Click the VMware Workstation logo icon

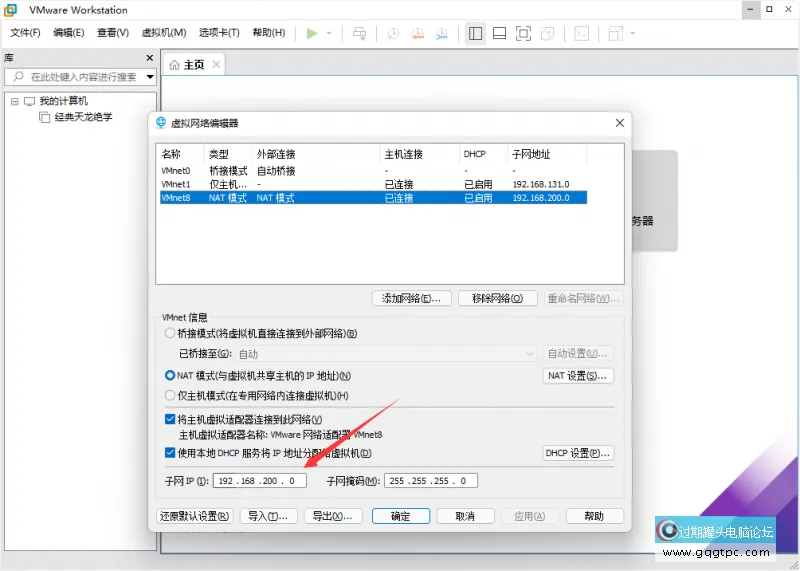(x=10, y=10)
